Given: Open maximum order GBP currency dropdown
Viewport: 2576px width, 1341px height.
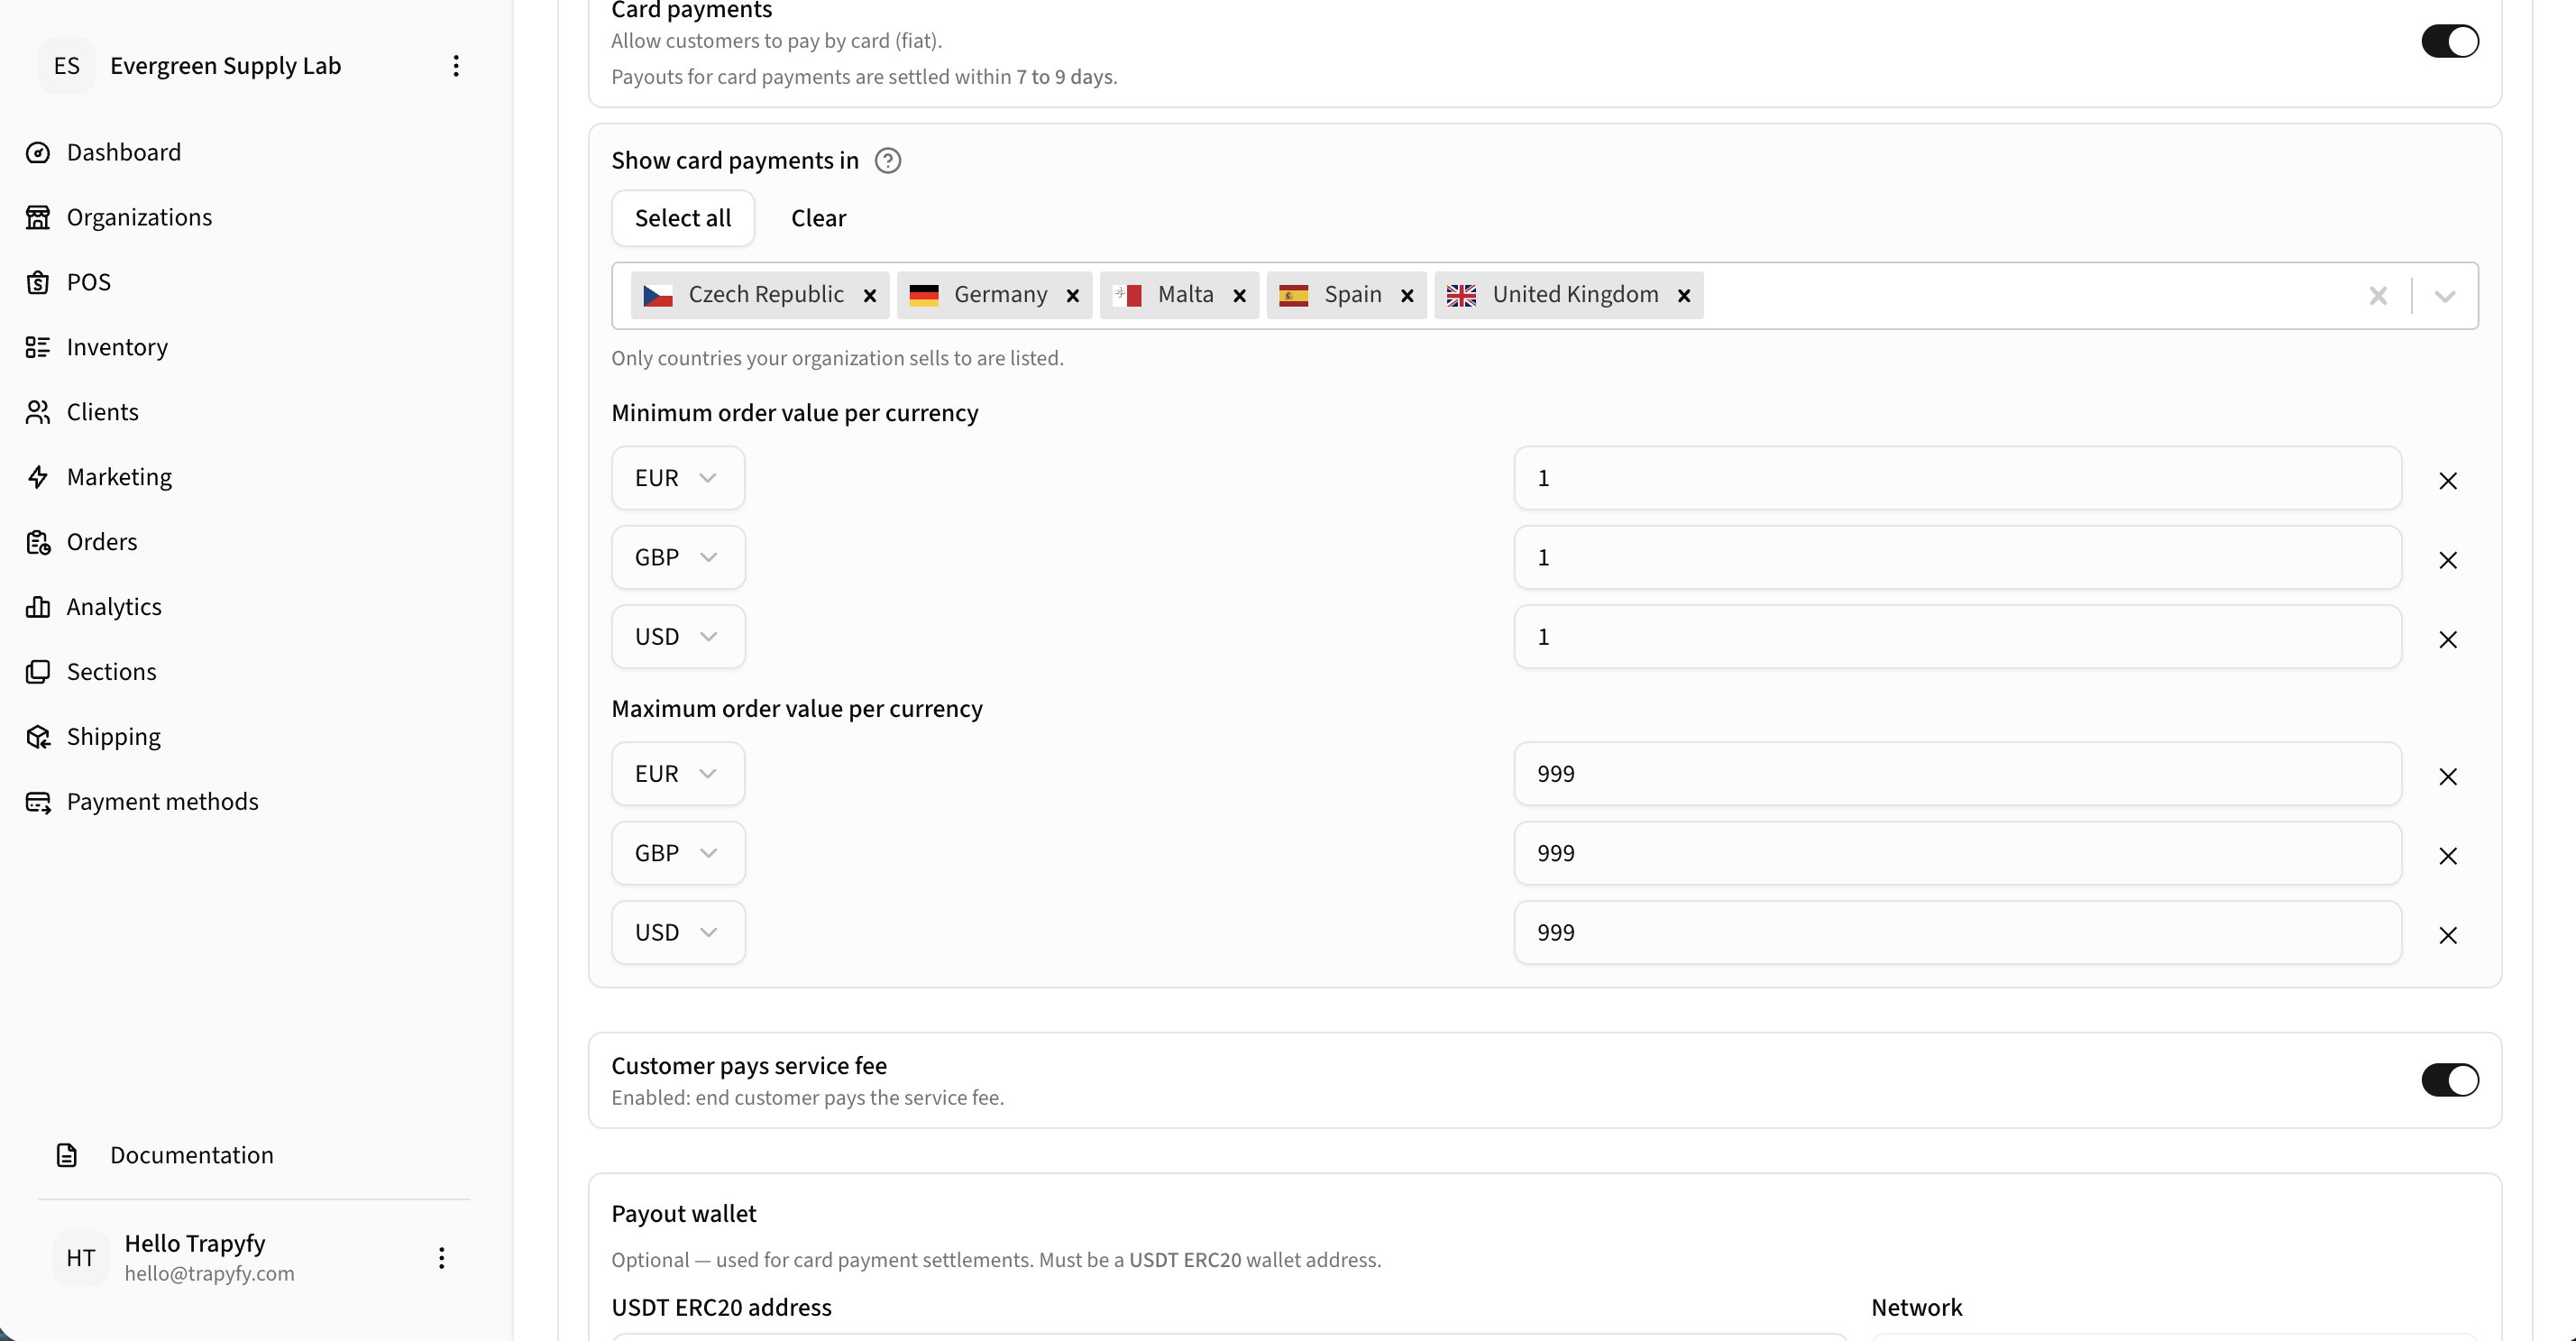Looking at the screenshot, I should point(678,853).
